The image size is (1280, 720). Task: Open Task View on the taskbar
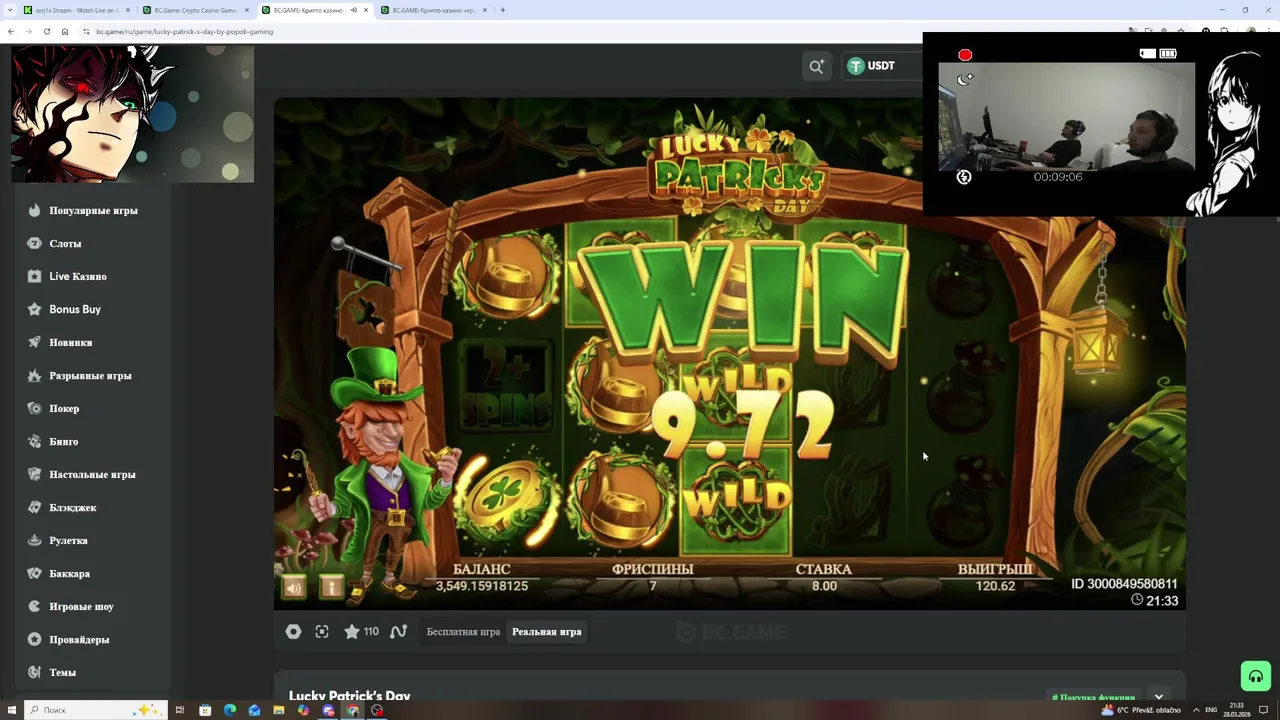click(180, 710)
